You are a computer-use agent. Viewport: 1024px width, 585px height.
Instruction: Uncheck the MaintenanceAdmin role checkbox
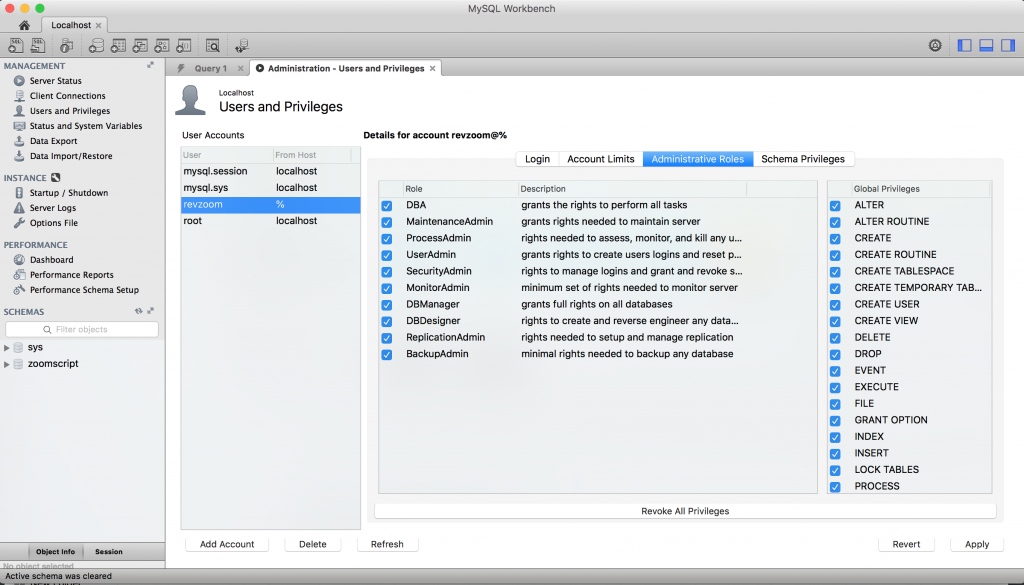tap(387, 222)
